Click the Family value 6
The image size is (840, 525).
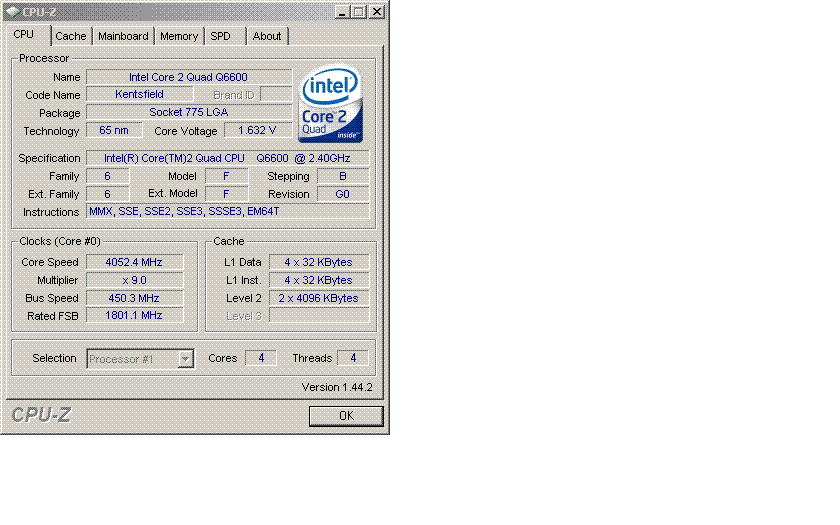108,176
